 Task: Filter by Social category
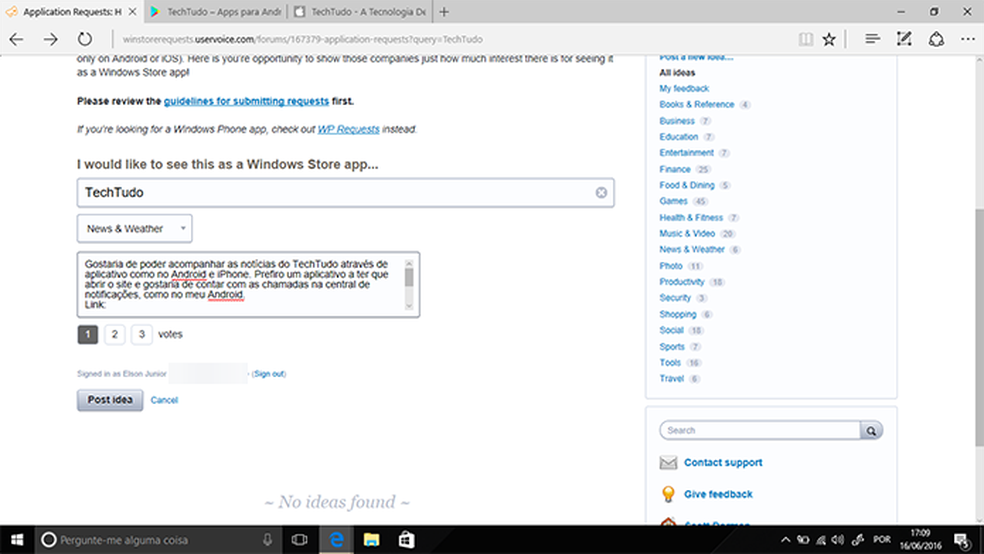[x=671, y=330]
